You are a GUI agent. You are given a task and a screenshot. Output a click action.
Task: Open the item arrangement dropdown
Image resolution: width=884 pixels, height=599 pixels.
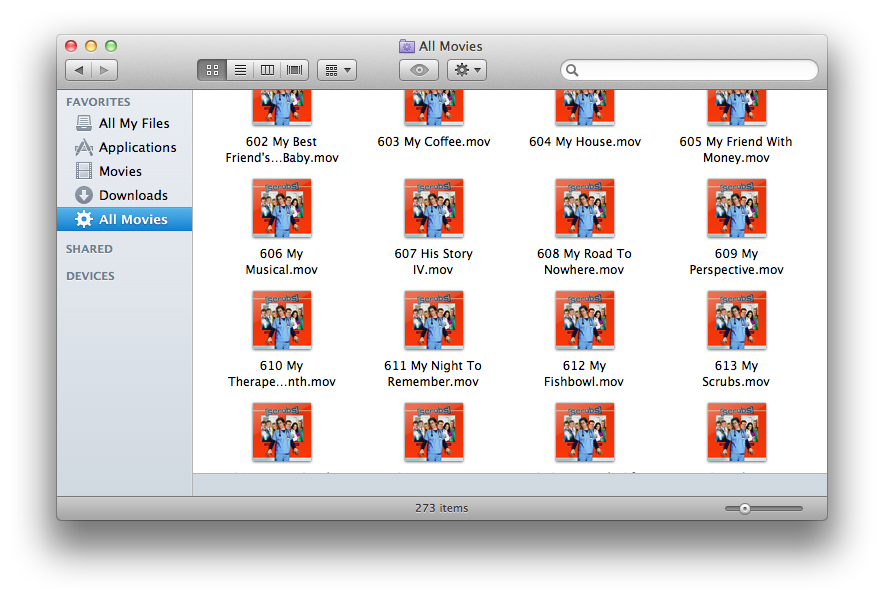click(337, 70)
